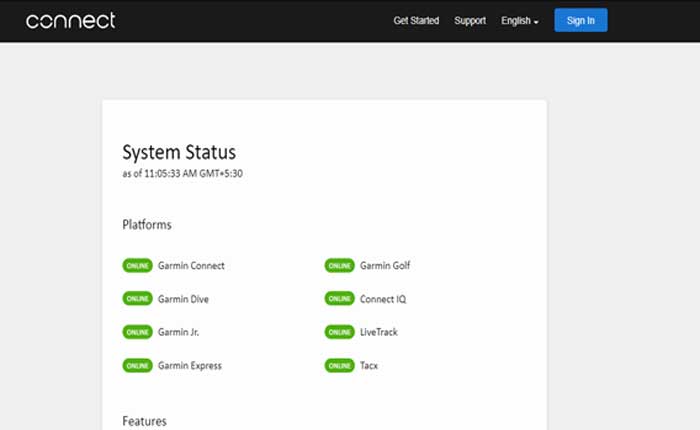Click the ONLINE badge beside Garmin Dive

[x=137, y=299]
